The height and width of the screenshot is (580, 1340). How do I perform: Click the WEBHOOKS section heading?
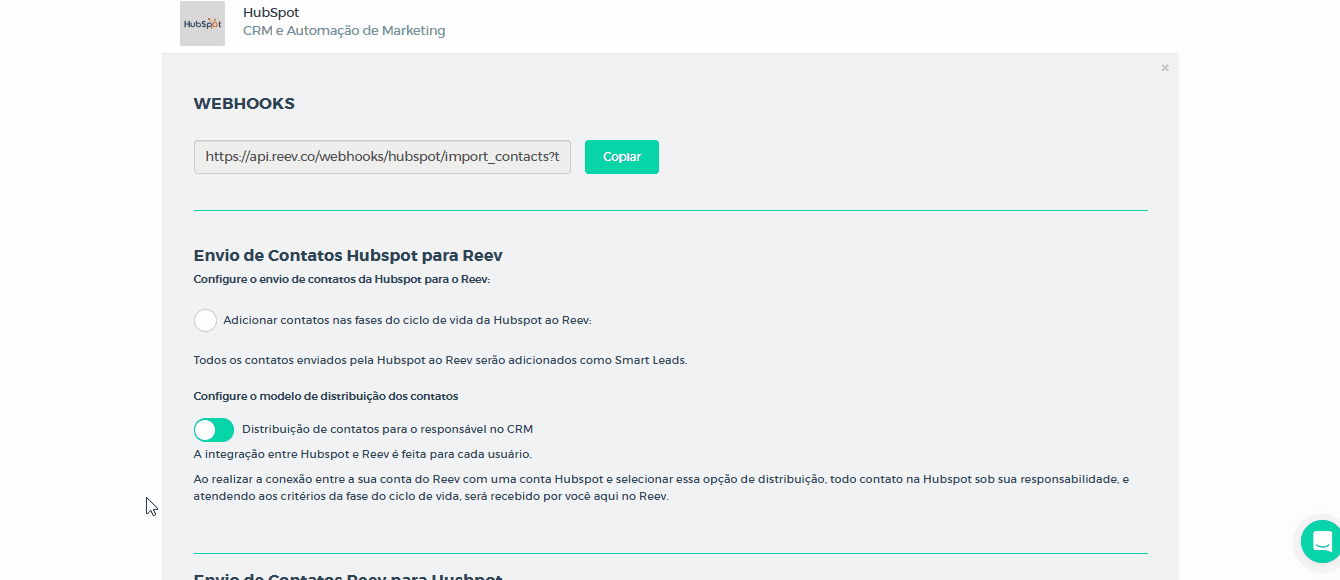click(244, 104)
